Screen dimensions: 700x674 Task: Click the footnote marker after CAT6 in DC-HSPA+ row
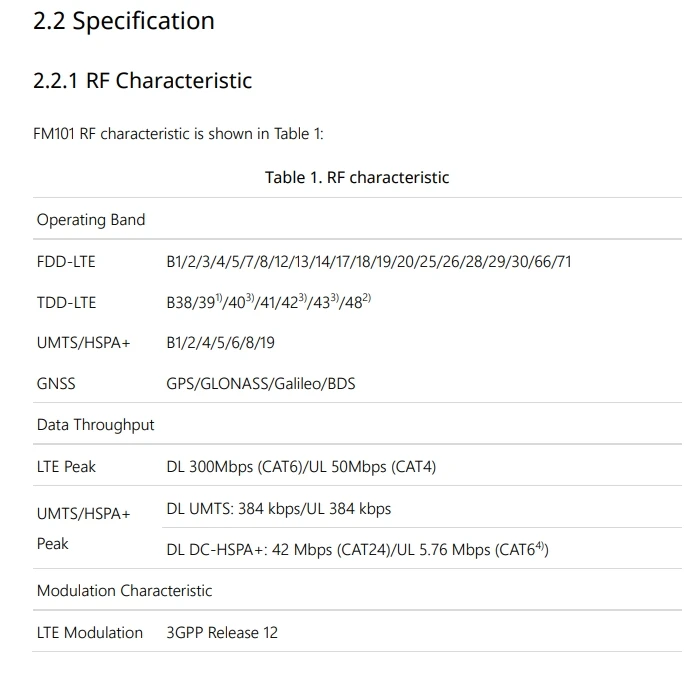[541, 546]
